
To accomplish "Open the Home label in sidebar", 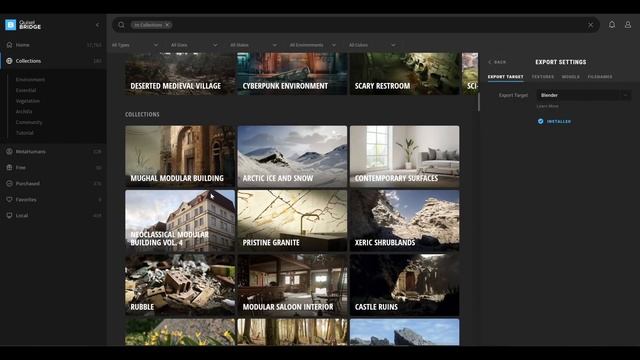I will 22,45.
